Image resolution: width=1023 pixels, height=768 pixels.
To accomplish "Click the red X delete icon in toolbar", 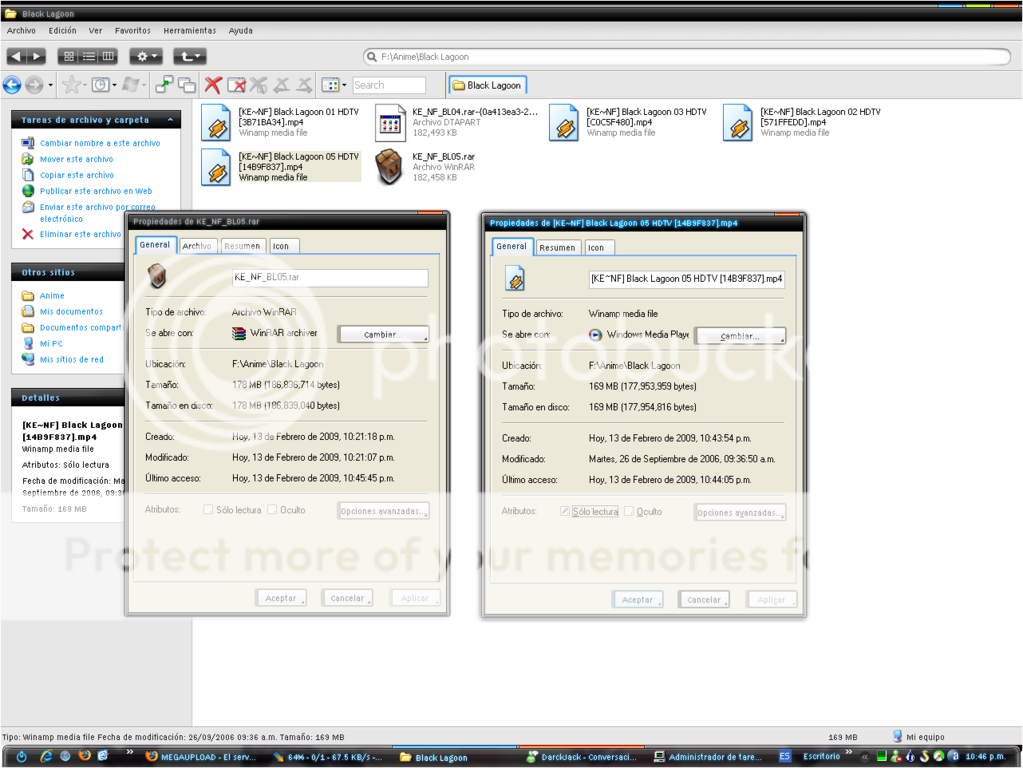I will pos(213,86).
